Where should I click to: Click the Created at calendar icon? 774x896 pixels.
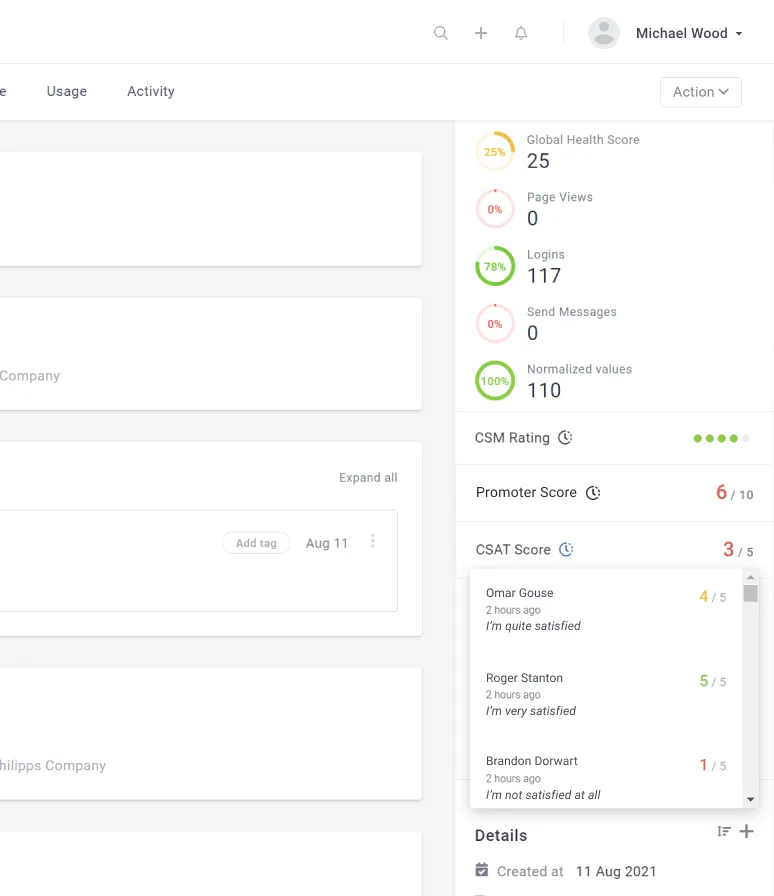(482, 870)
